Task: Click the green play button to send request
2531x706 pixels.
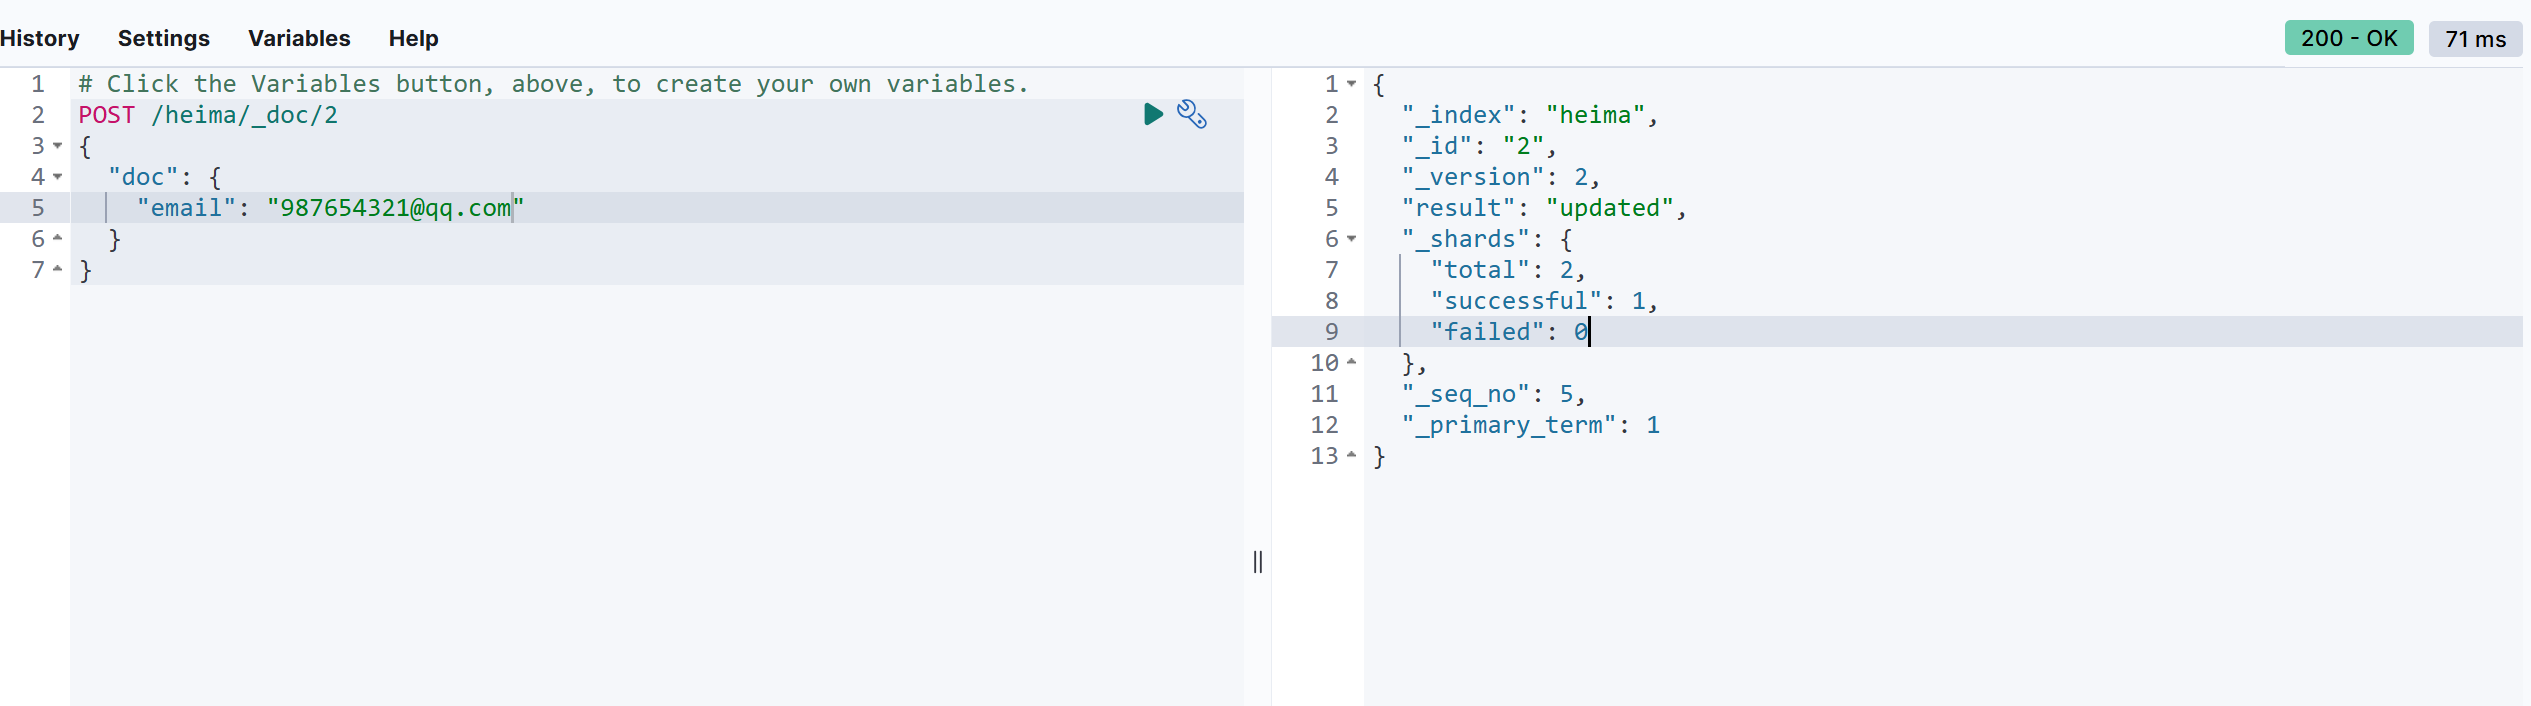Action: tap(1152, 114)
